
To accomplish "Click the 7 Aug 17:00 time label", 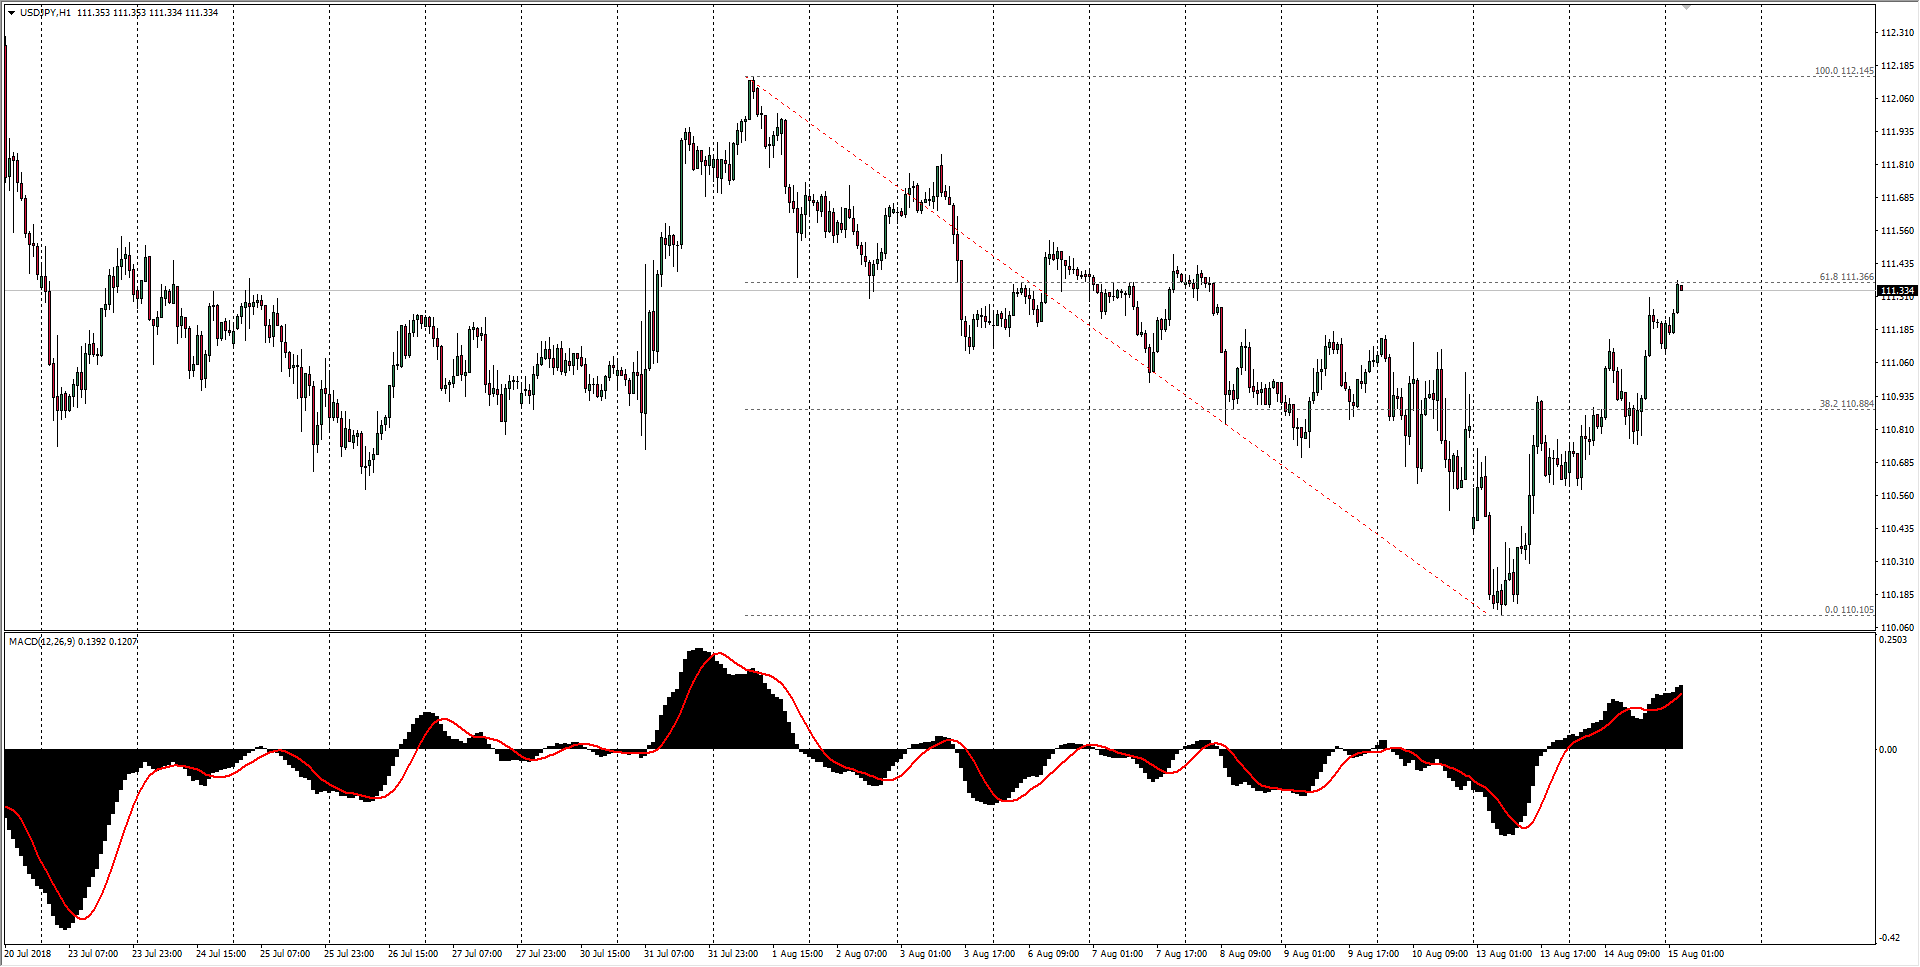I will click(1181, 954).
